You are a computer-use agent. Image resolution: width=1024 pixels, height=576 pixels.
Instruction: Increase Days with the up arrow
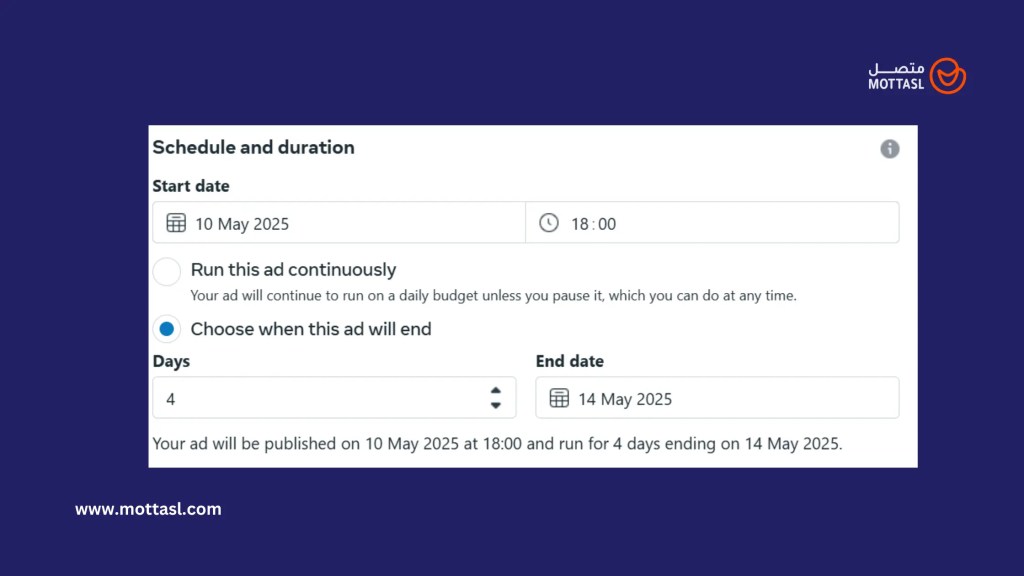pyautogui.click(x=495, y=391)
